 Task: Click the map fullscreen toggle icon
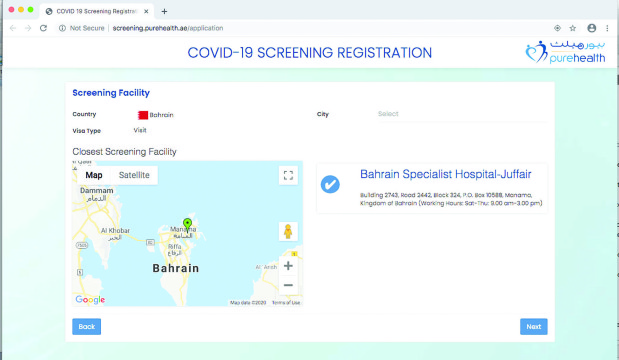(x=288, y=175)
